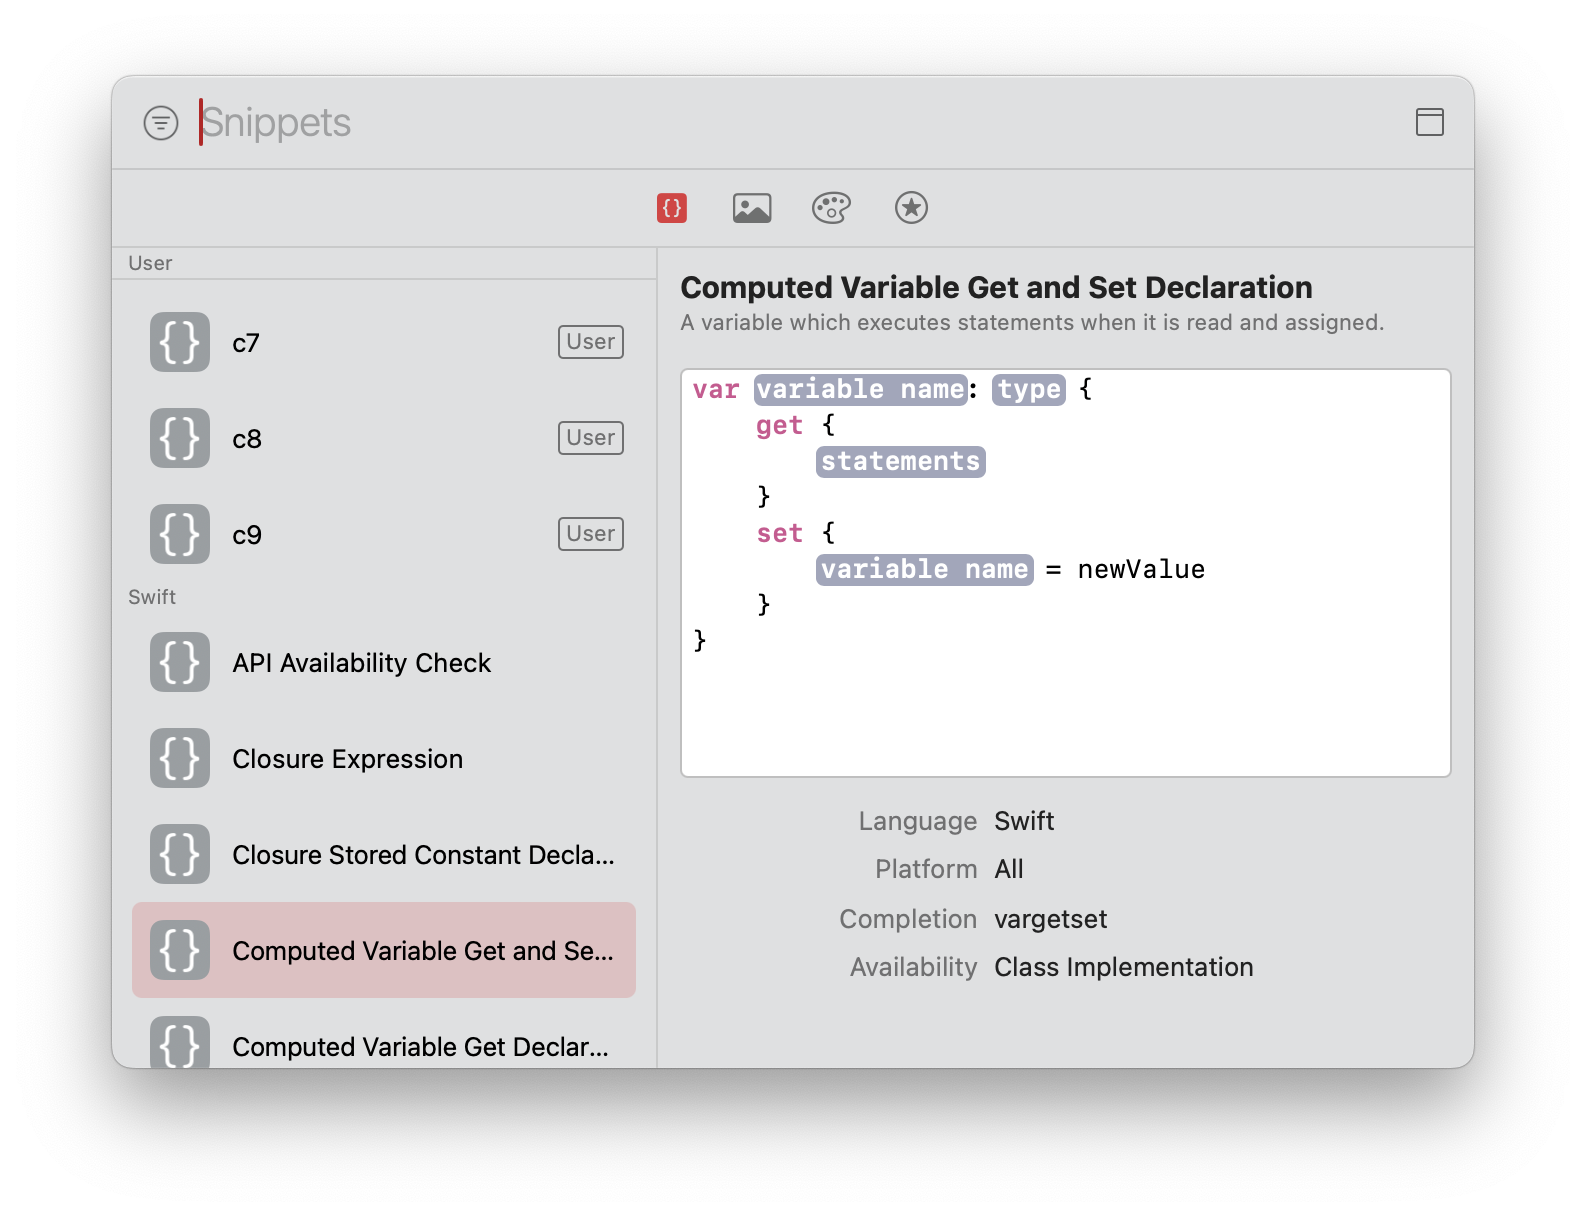Click the User section header
Viewport: 1586px width, 1216px height.
coord(150,263)
